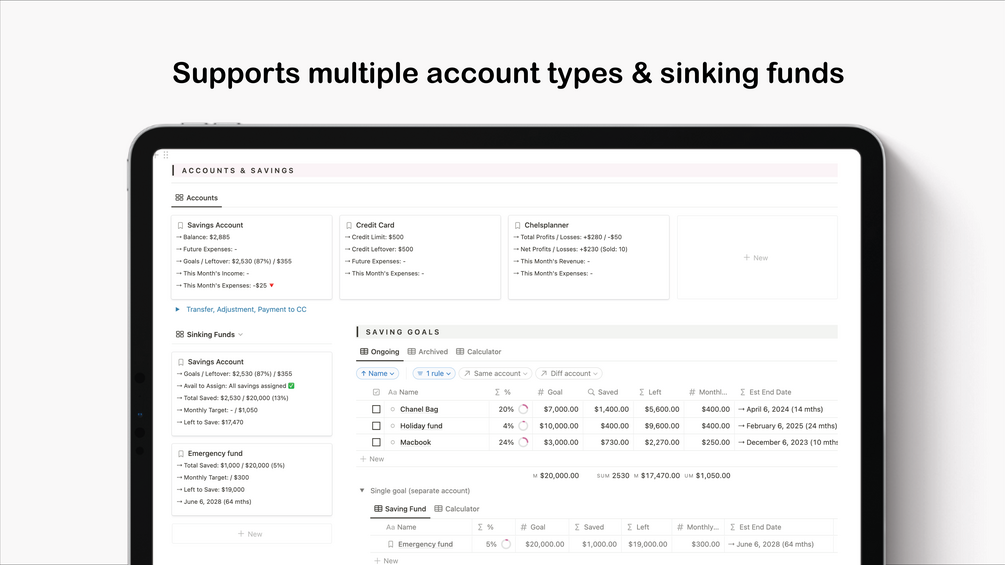This screenshot has width=1005, height=565.
Task: Click the Monthly column header in Saving Goals
Action: (708, 392)
